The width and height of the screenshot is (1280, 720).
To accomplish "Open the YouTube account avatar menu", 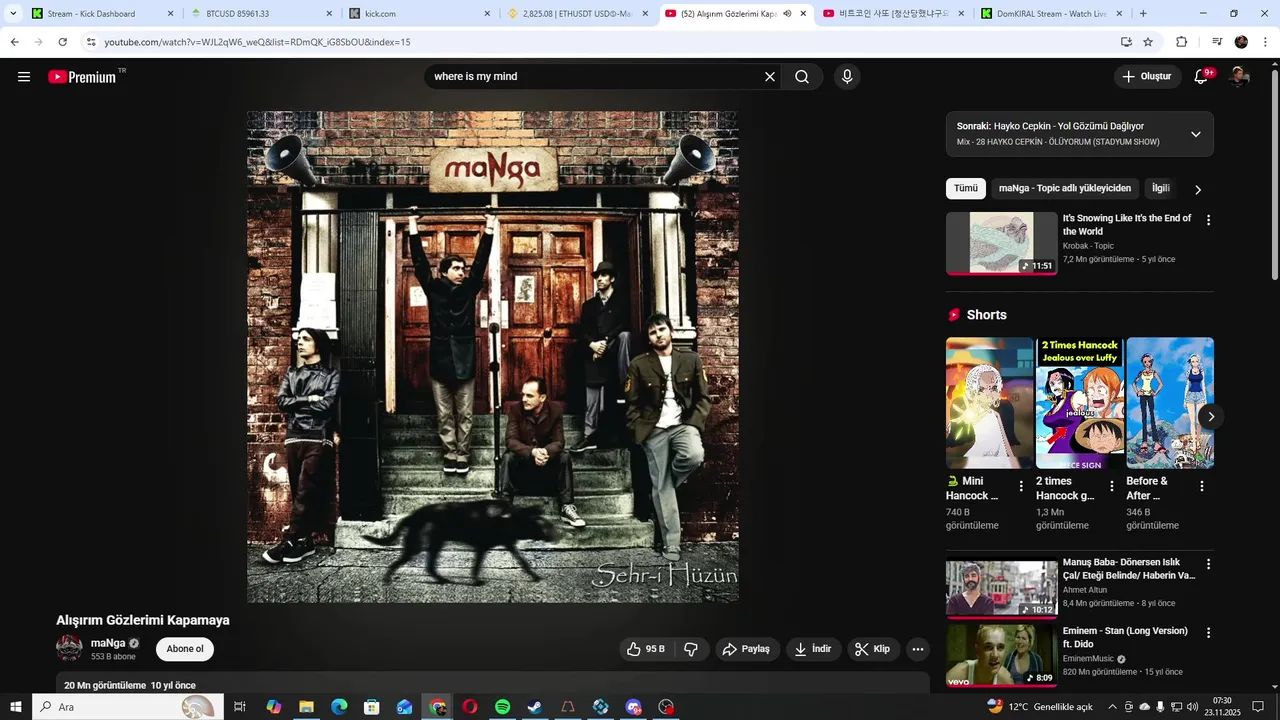I will coord(1239,77).
